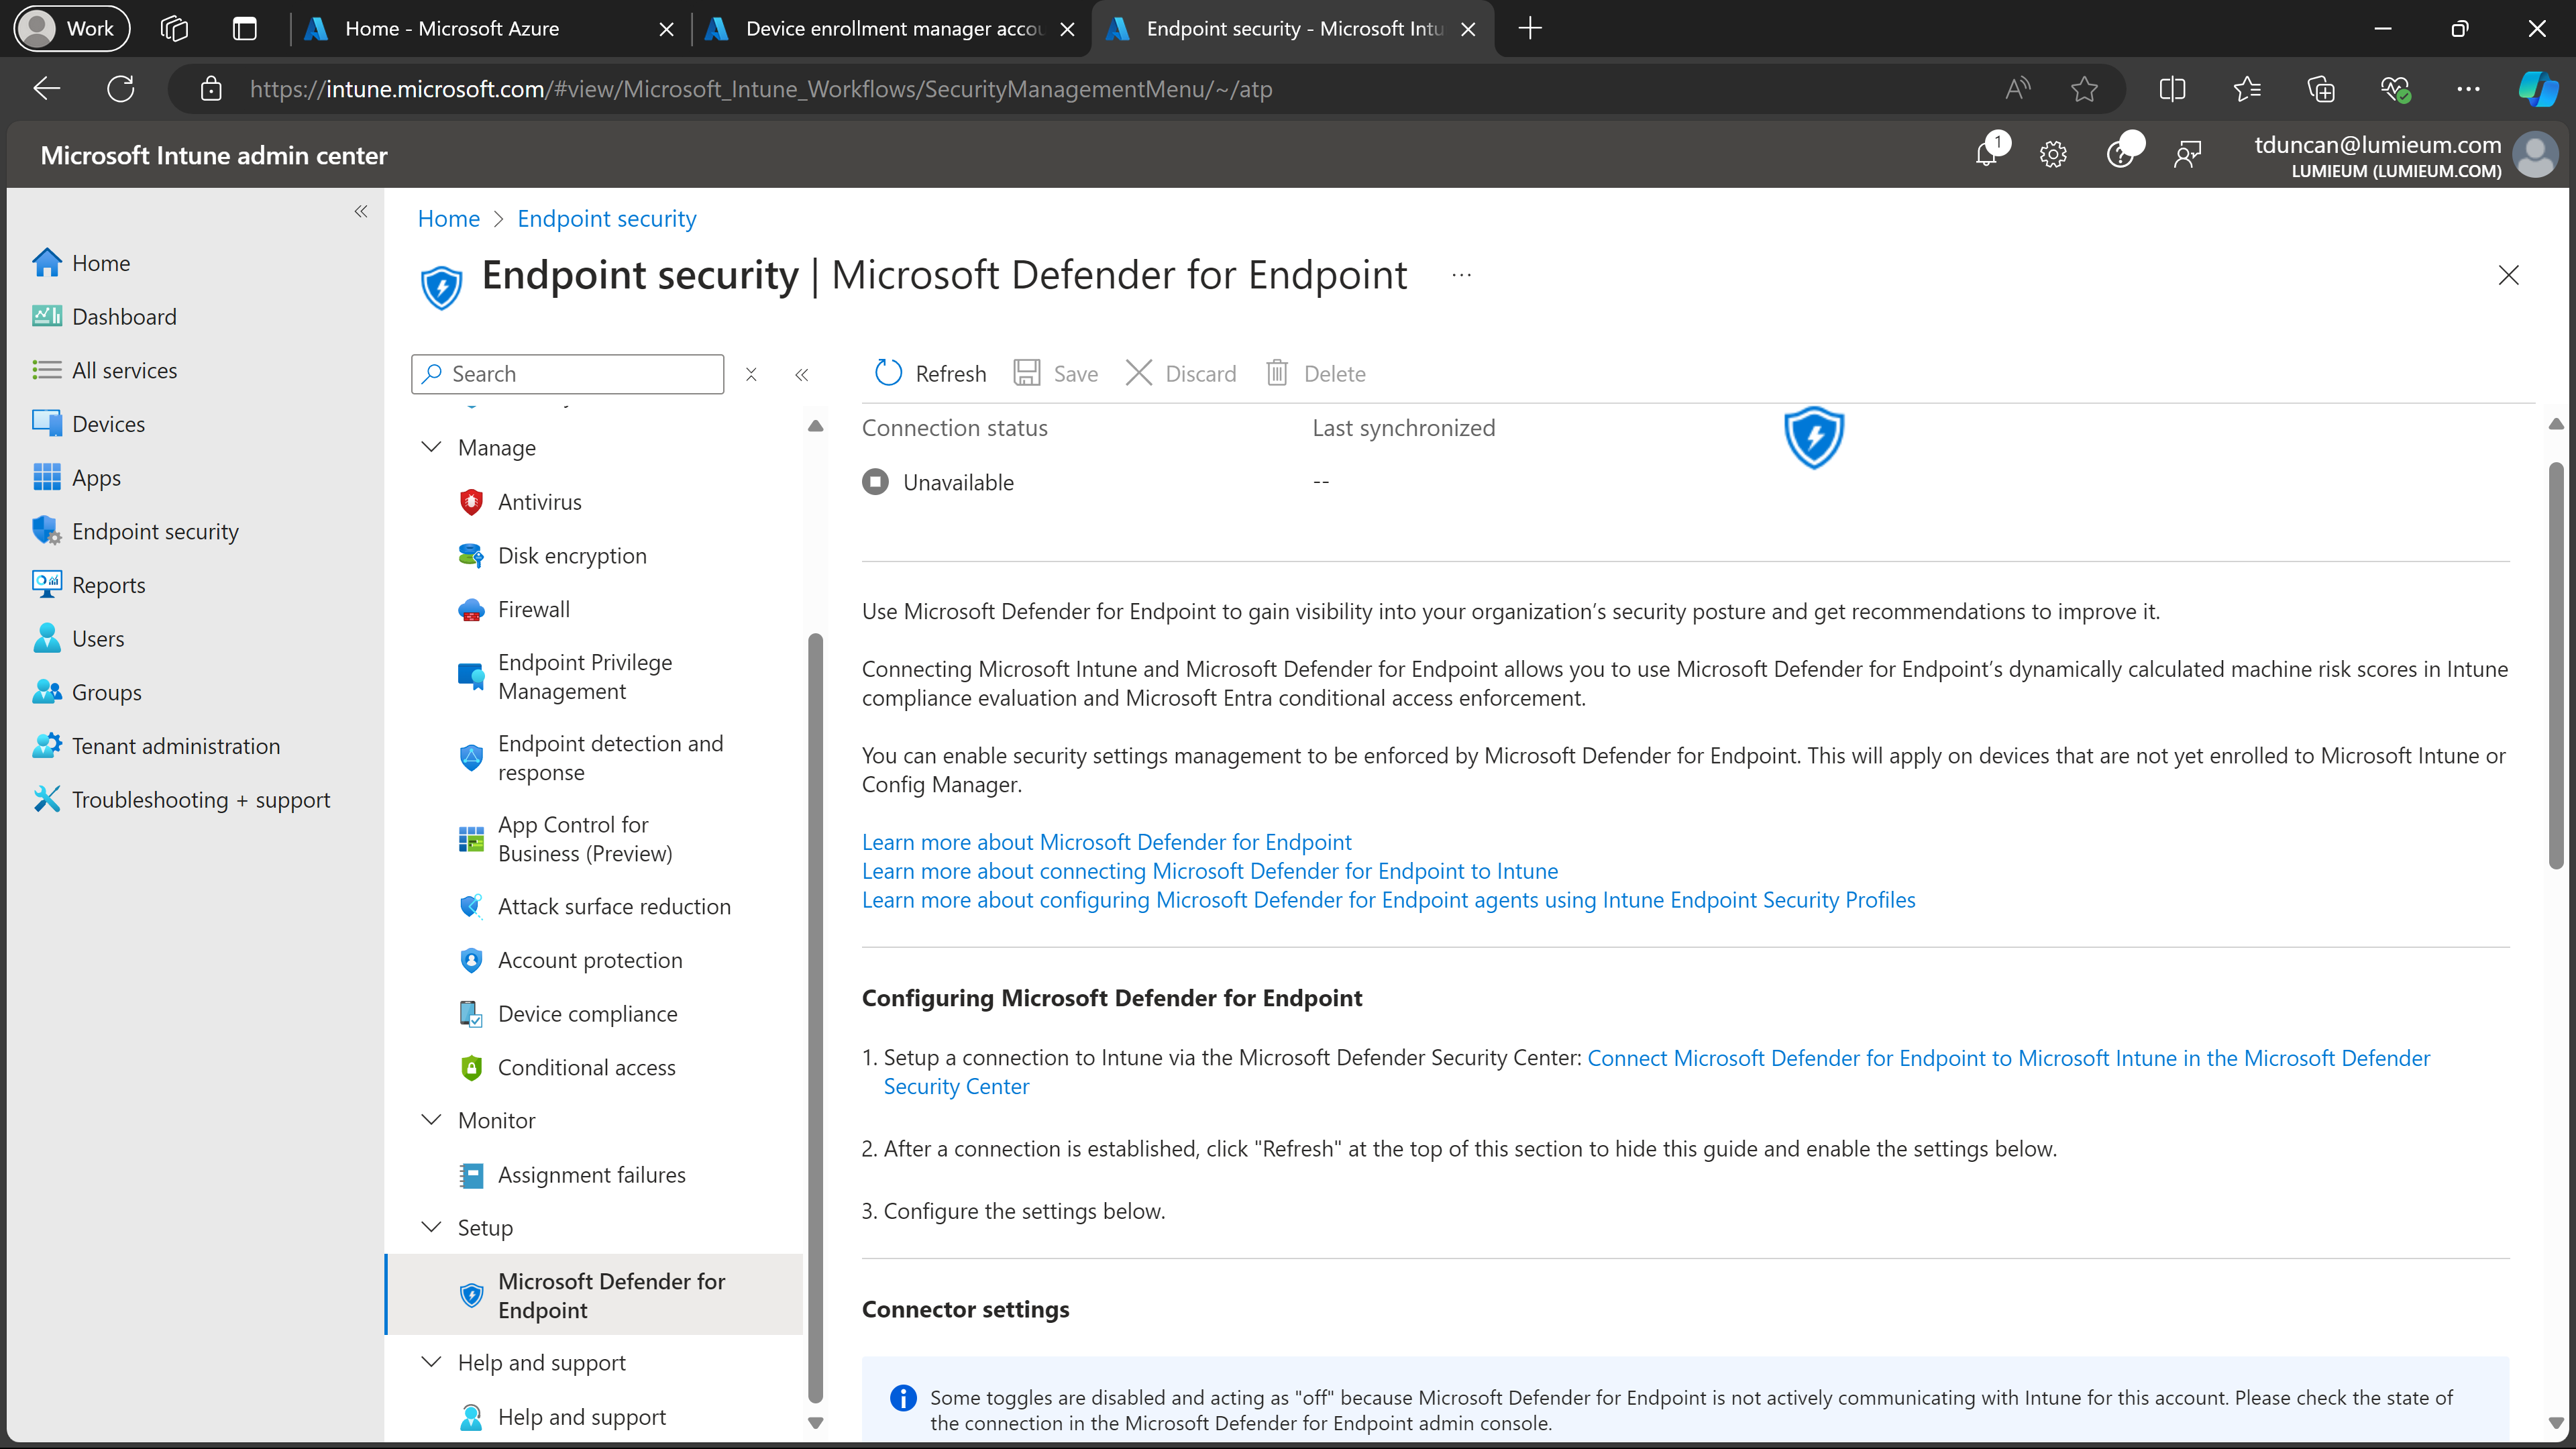Click the resource menu Search field
This screenshot has height=1449, width=2576.
coord(567,374)
